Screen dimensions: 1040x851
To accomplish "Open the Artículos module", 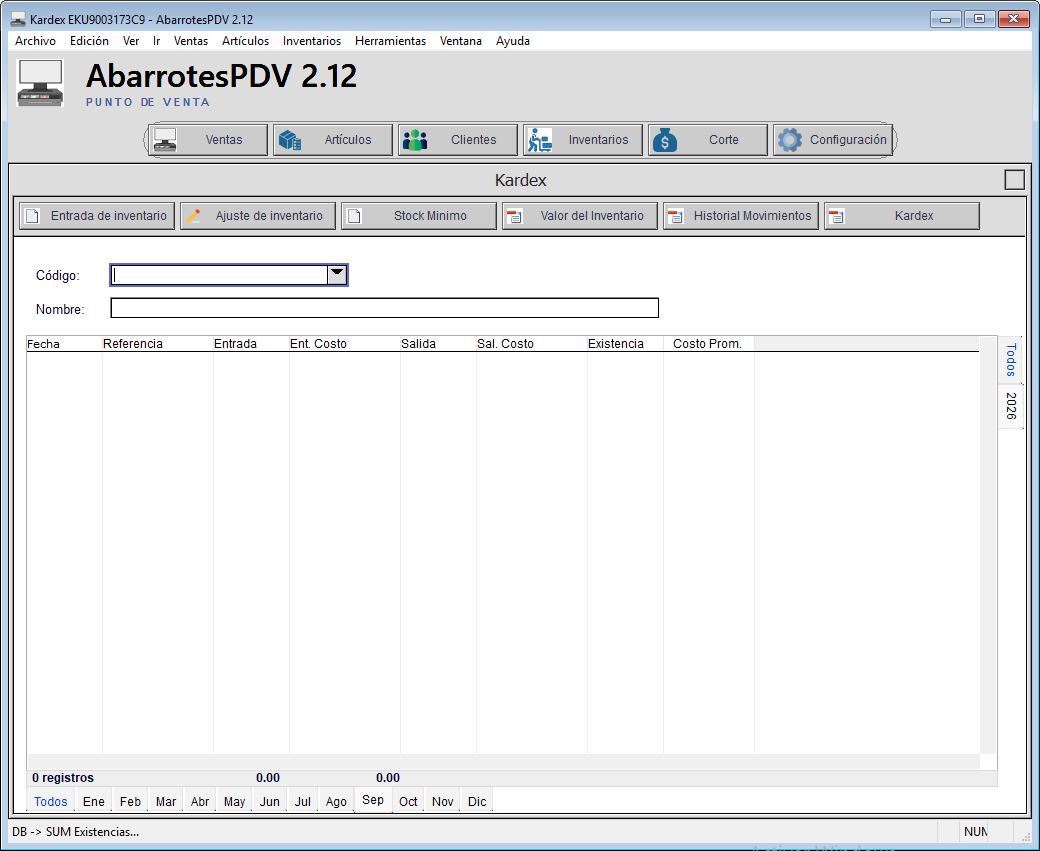I will tap(333, 140).
